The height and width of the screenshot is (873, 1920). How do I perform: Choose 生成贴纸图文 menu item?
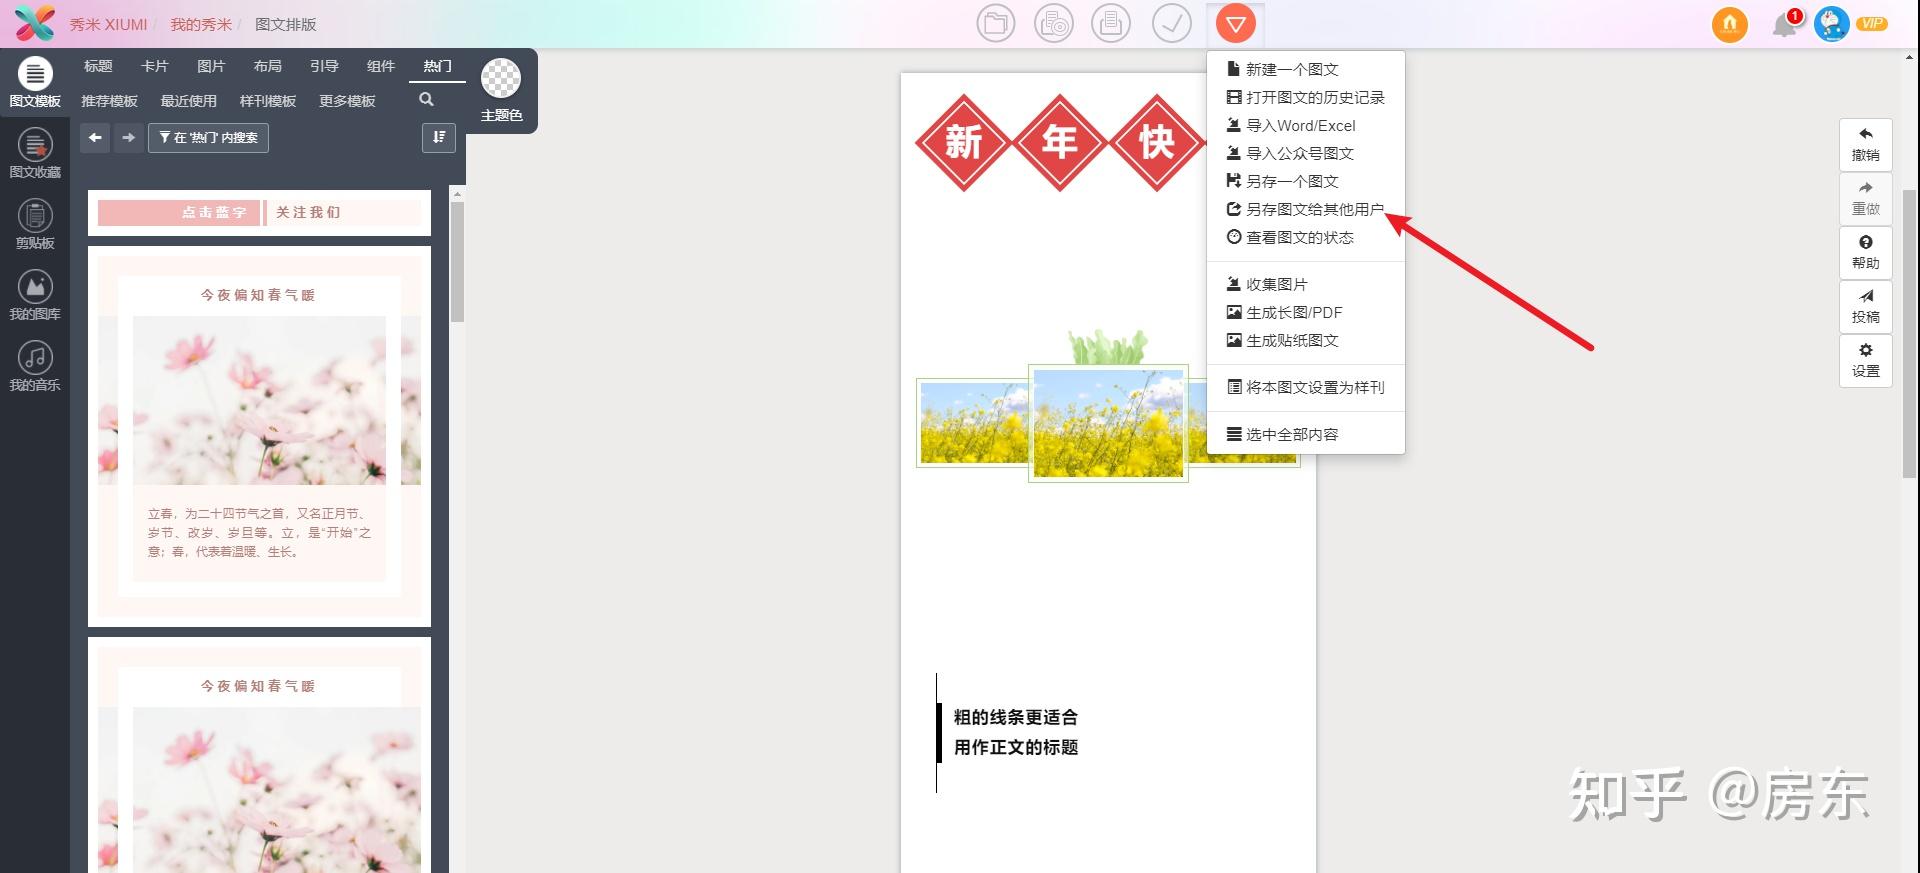click(1306, 340)
